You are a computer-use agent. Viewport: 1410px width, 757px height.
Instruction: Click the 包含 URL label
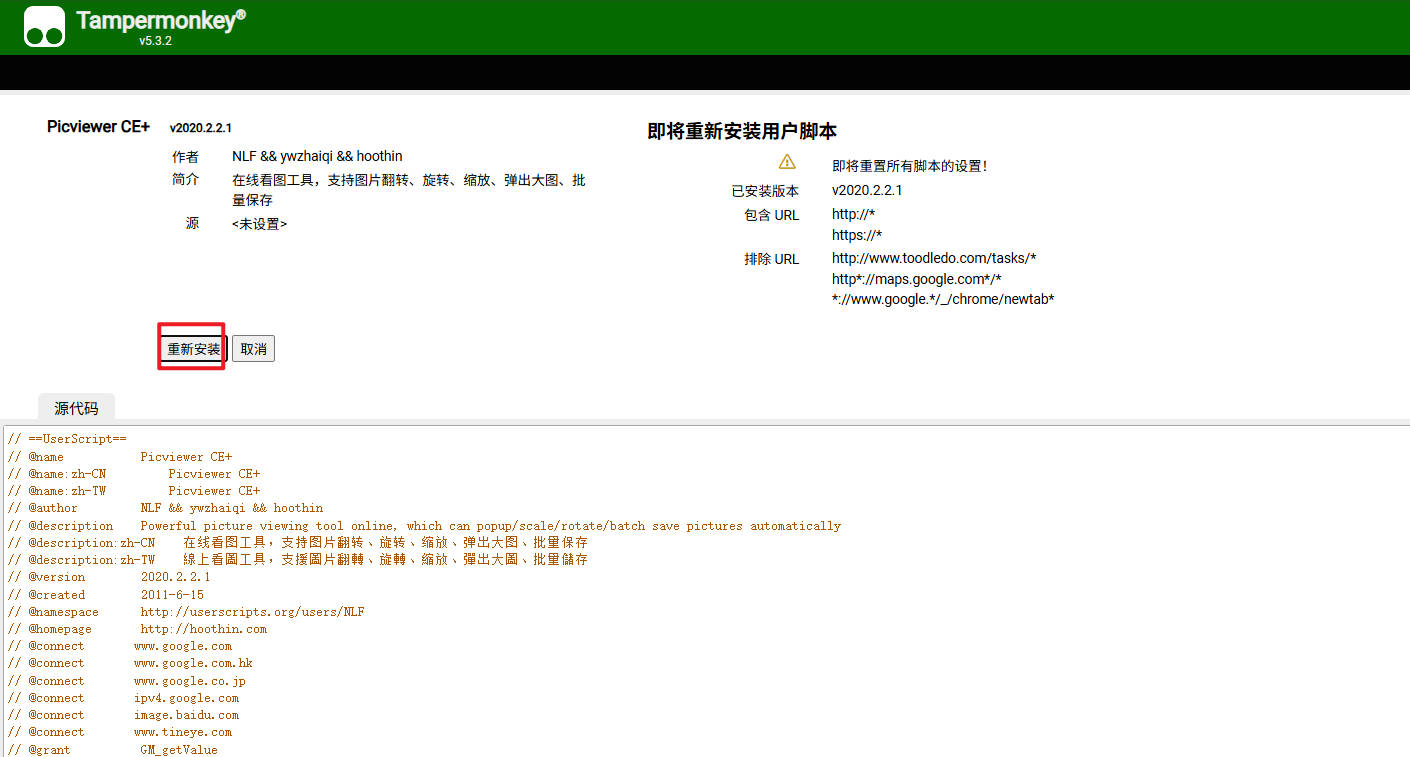pos(771,215)
